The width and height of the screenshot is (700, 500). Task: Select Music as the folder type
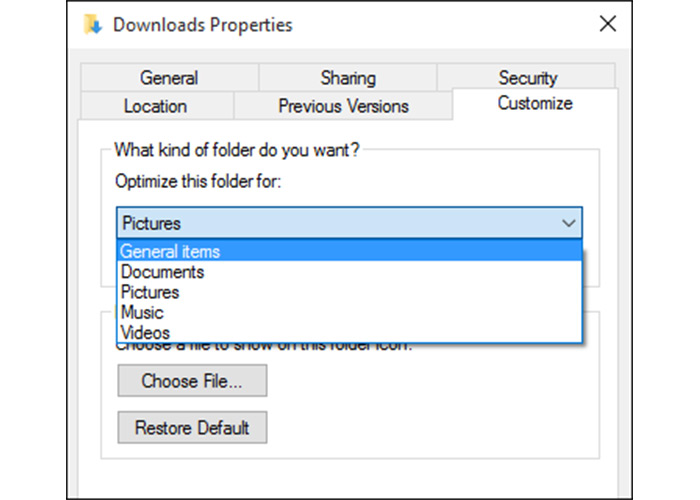(x=142, y=313)
